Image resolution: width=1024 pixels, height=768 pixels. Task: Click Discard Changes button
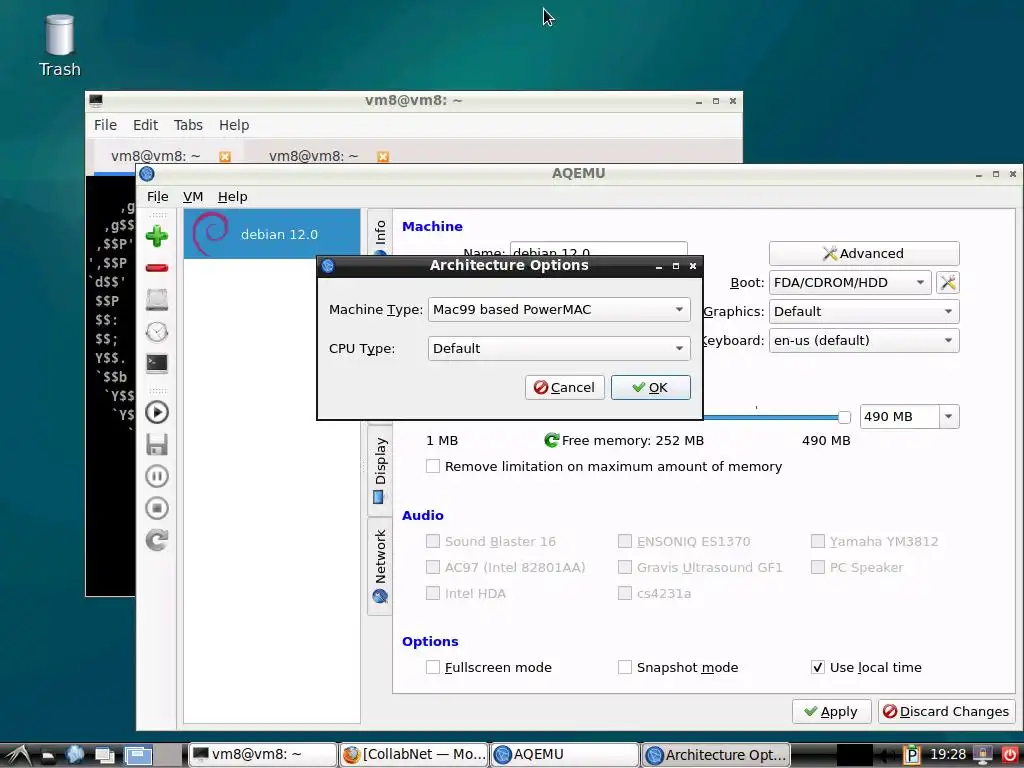tap(946, 711)
